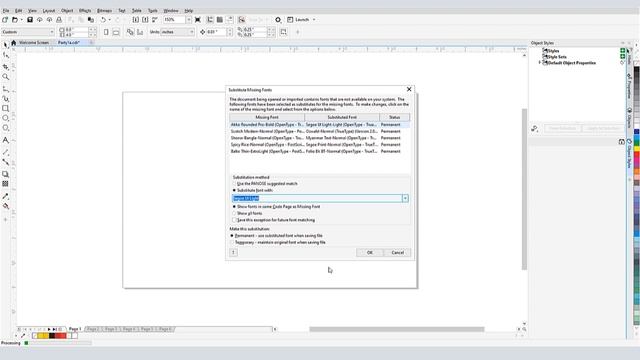
Task: Open the Undo history dropdown arrow
Action: pyautogui.click(x=109, y=20)
